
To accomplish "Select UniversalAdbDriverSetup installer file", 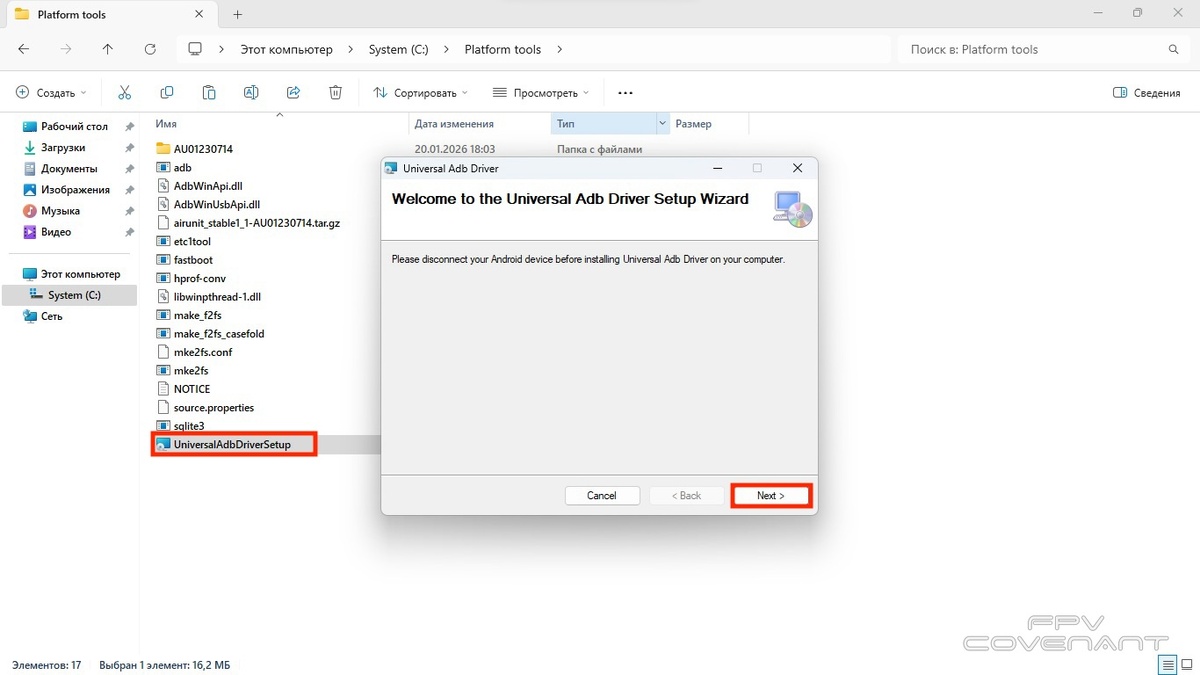I will point(234,444).
